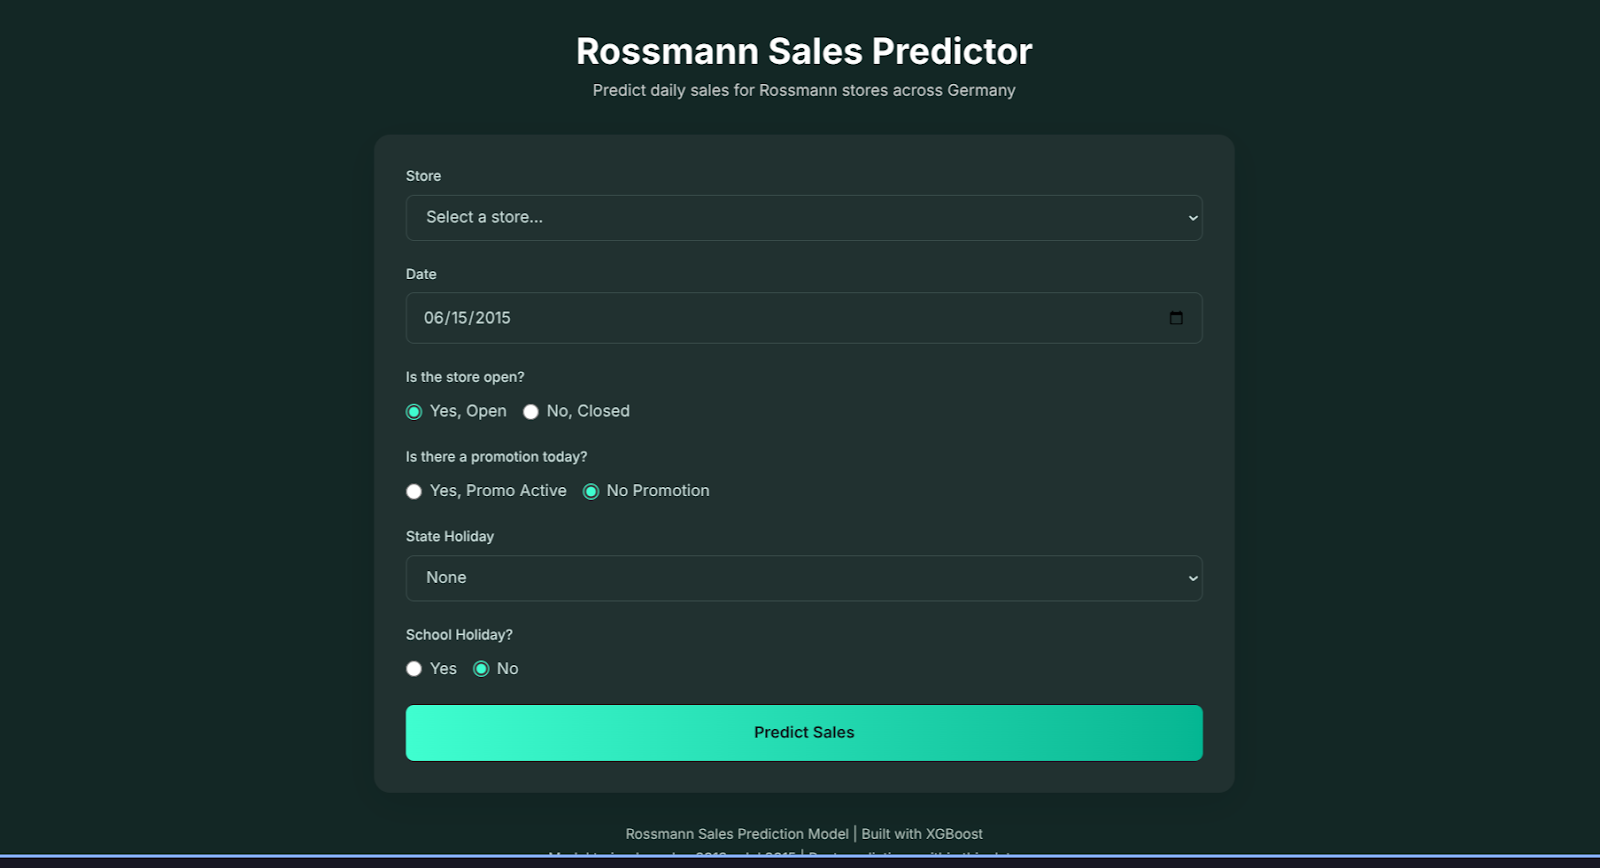Set School Holiday to Yes
Image resolution: width=1600 pixels, height=868 pixels.
click(x=414, y=669)
